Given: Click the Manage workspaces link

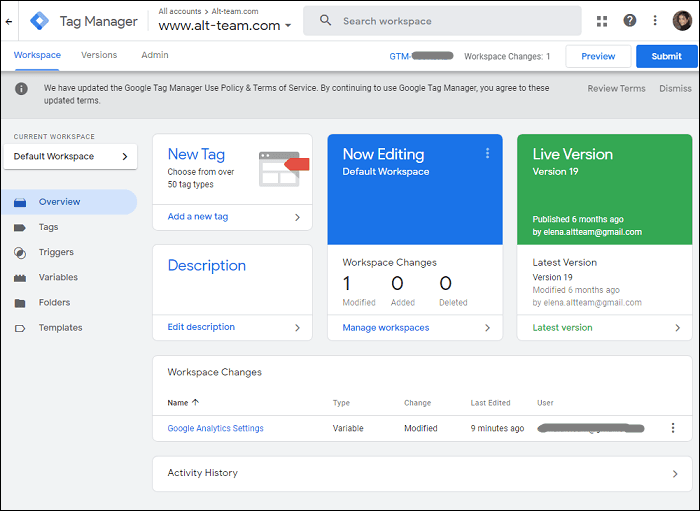Looking at the screenshot, I should [386, 328].
